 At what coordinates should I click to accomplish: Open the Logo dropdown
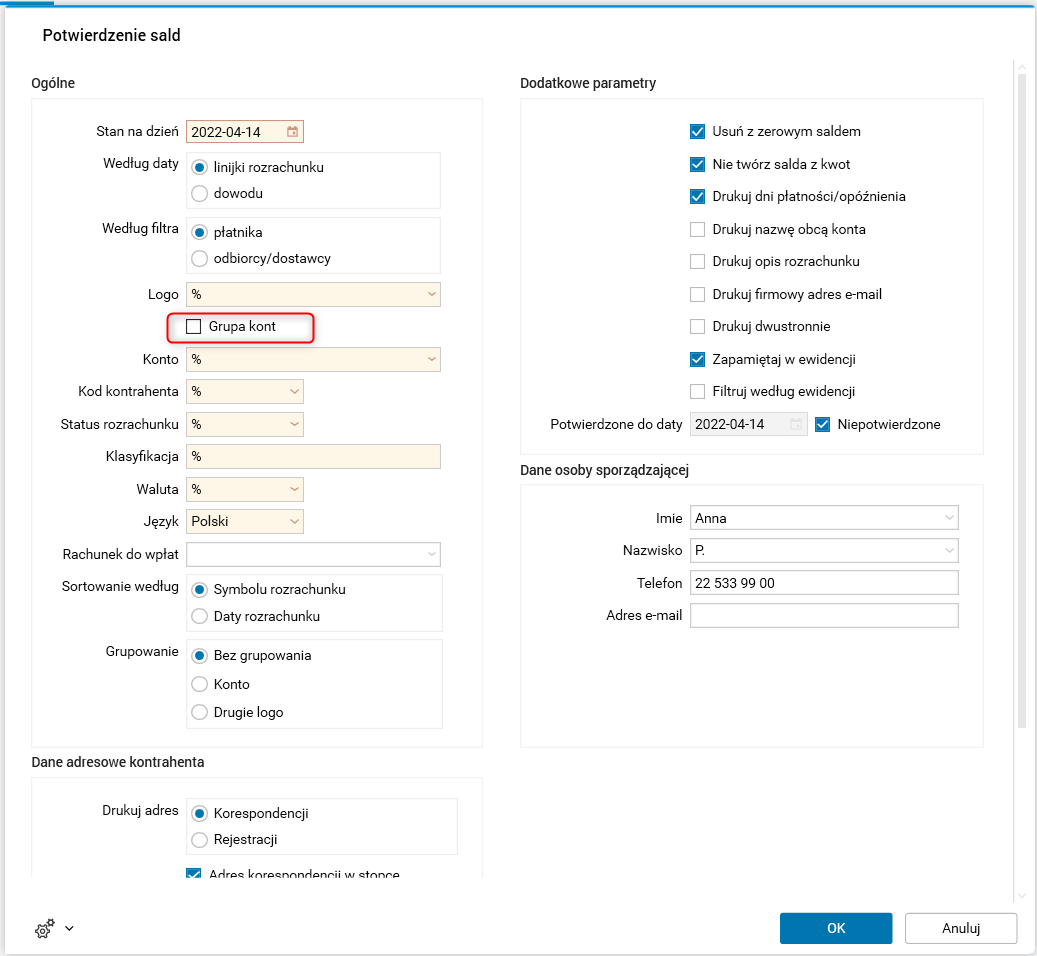click(x=431, y=295)
